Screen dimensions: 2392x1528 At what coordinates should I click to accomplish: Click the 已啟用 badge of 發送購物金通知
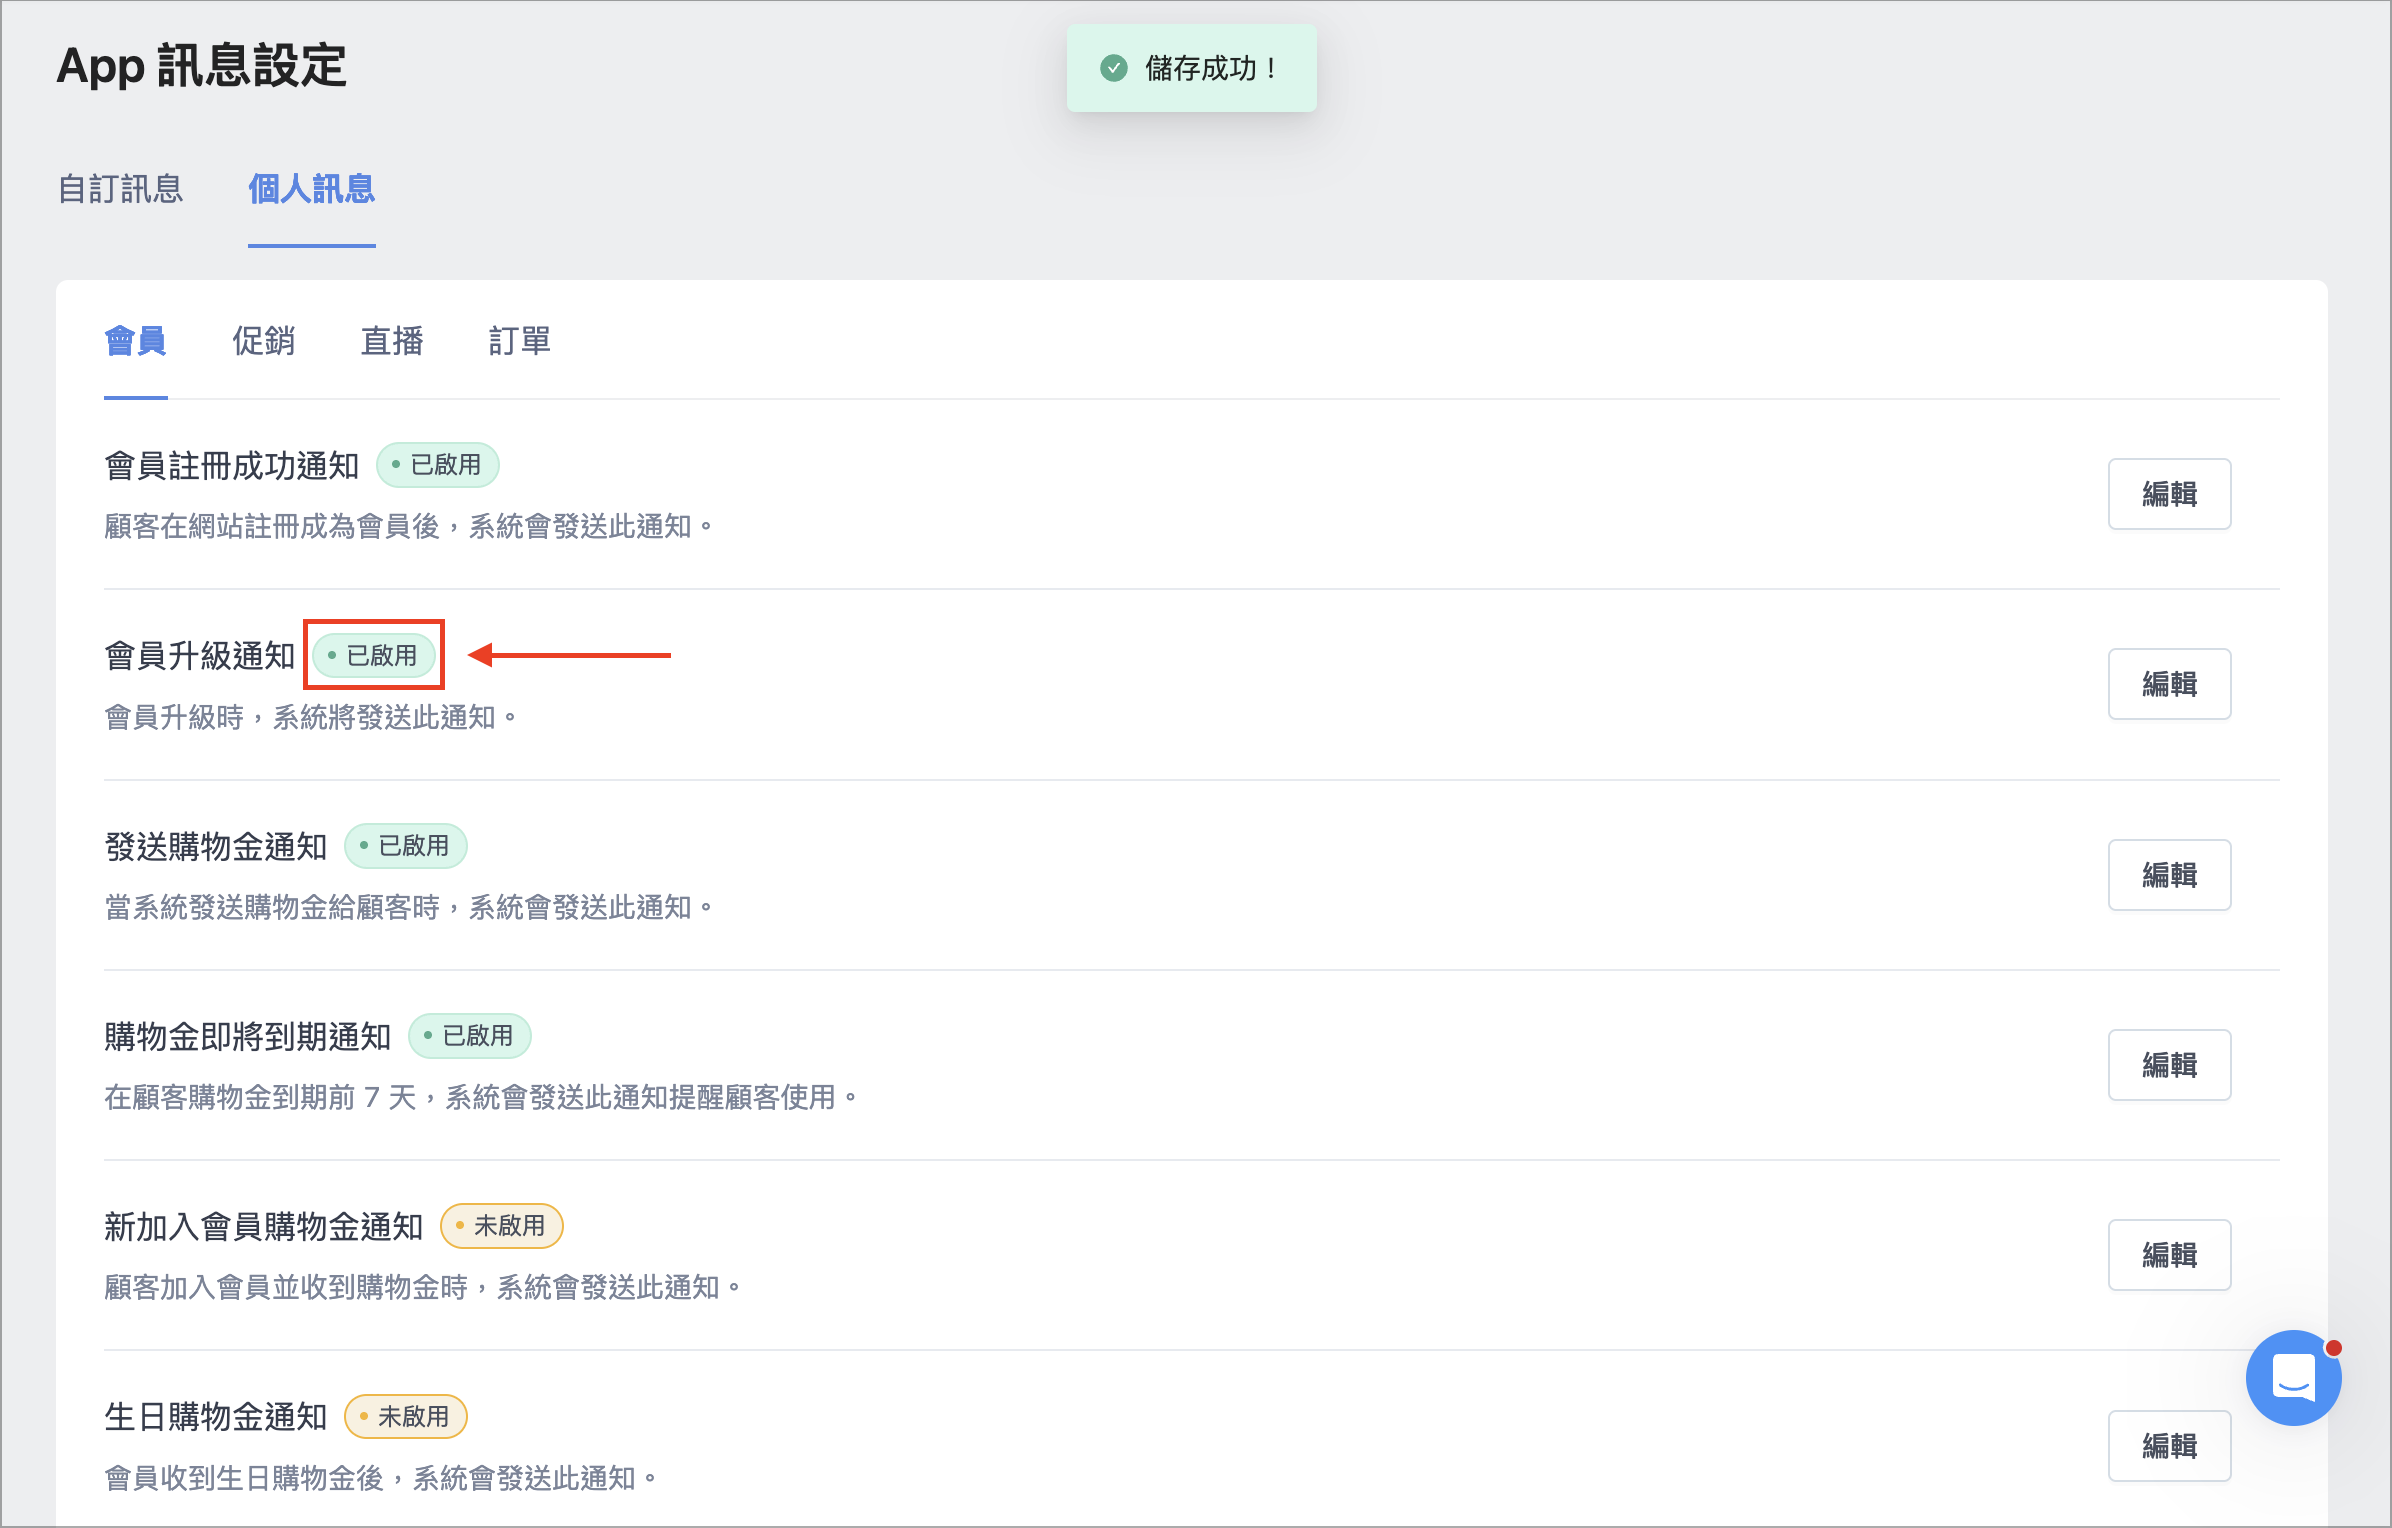[x=405, y=846]
